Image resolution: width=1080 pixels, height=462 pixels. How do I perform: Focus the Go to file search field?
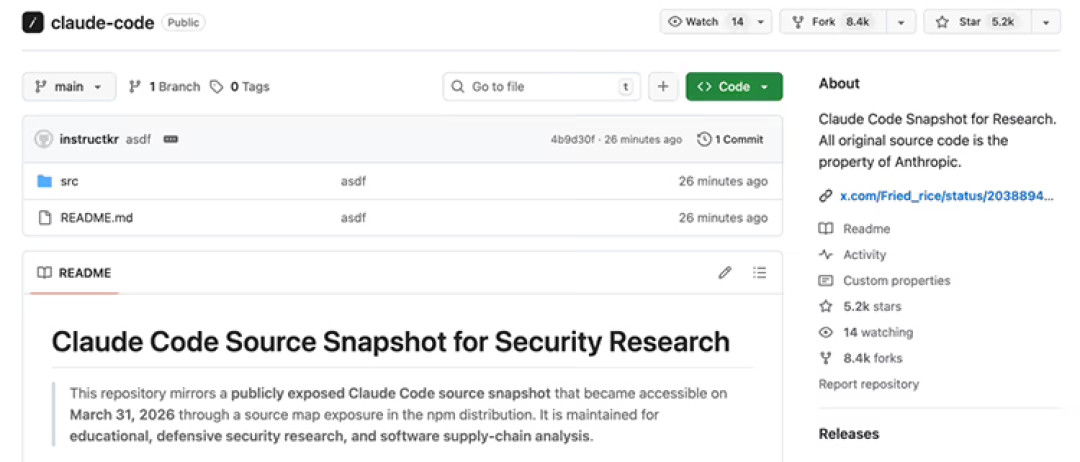tap(541, 87)
